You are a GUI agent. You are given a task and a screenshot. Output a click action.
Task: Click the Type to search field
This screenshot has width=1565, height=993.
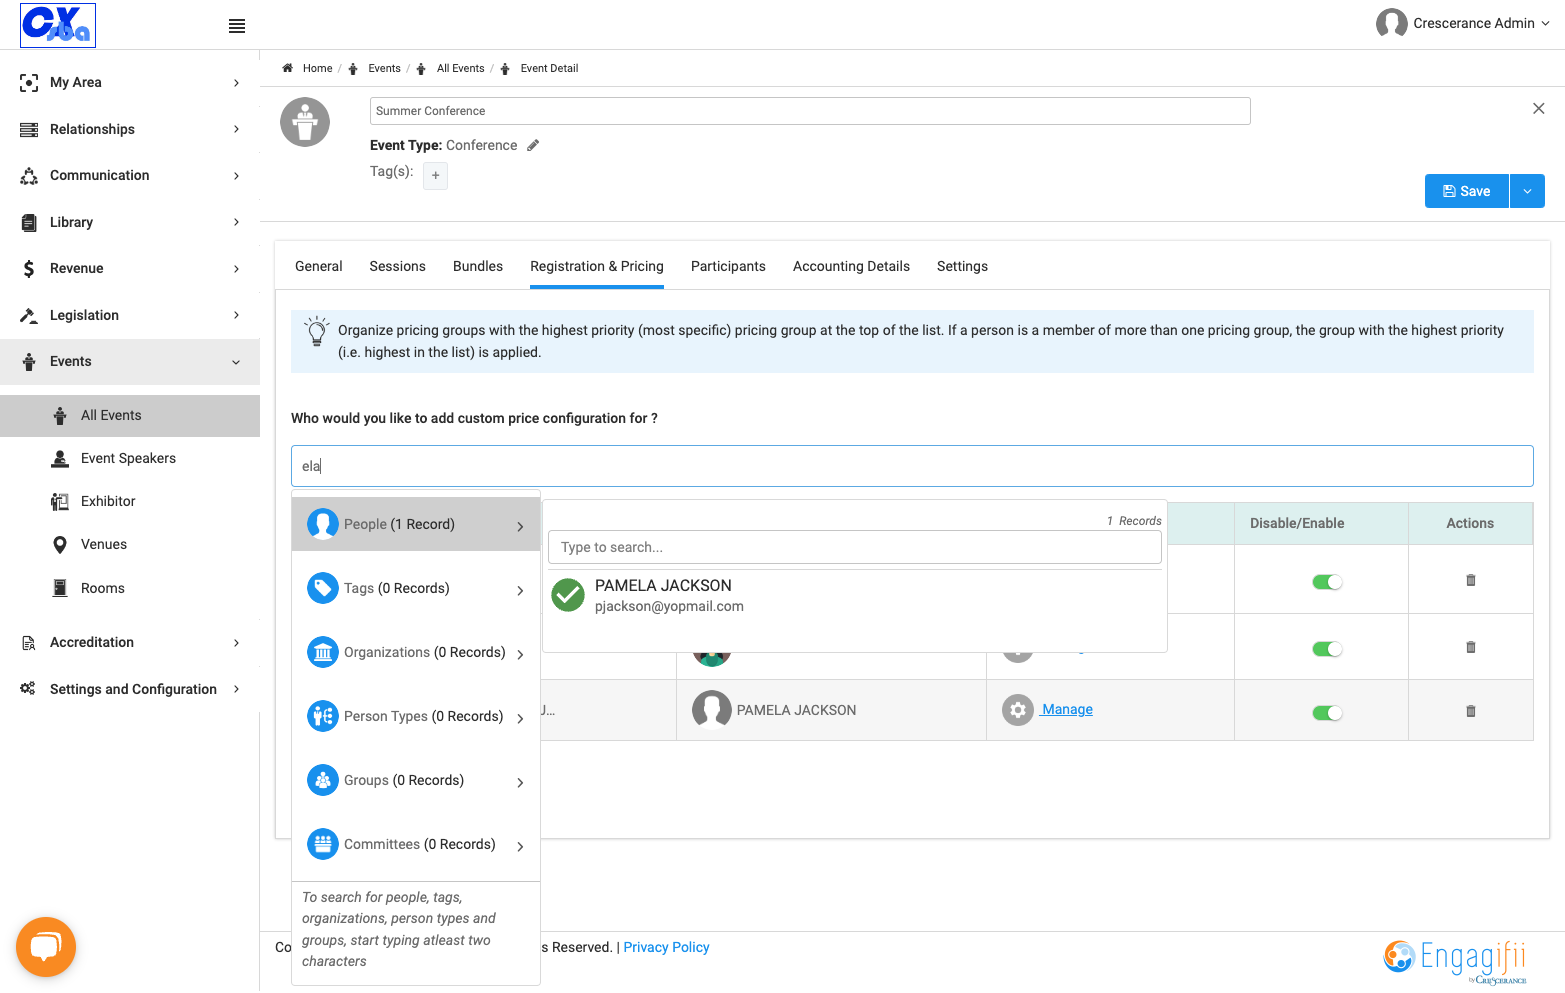tap(855, 547)
